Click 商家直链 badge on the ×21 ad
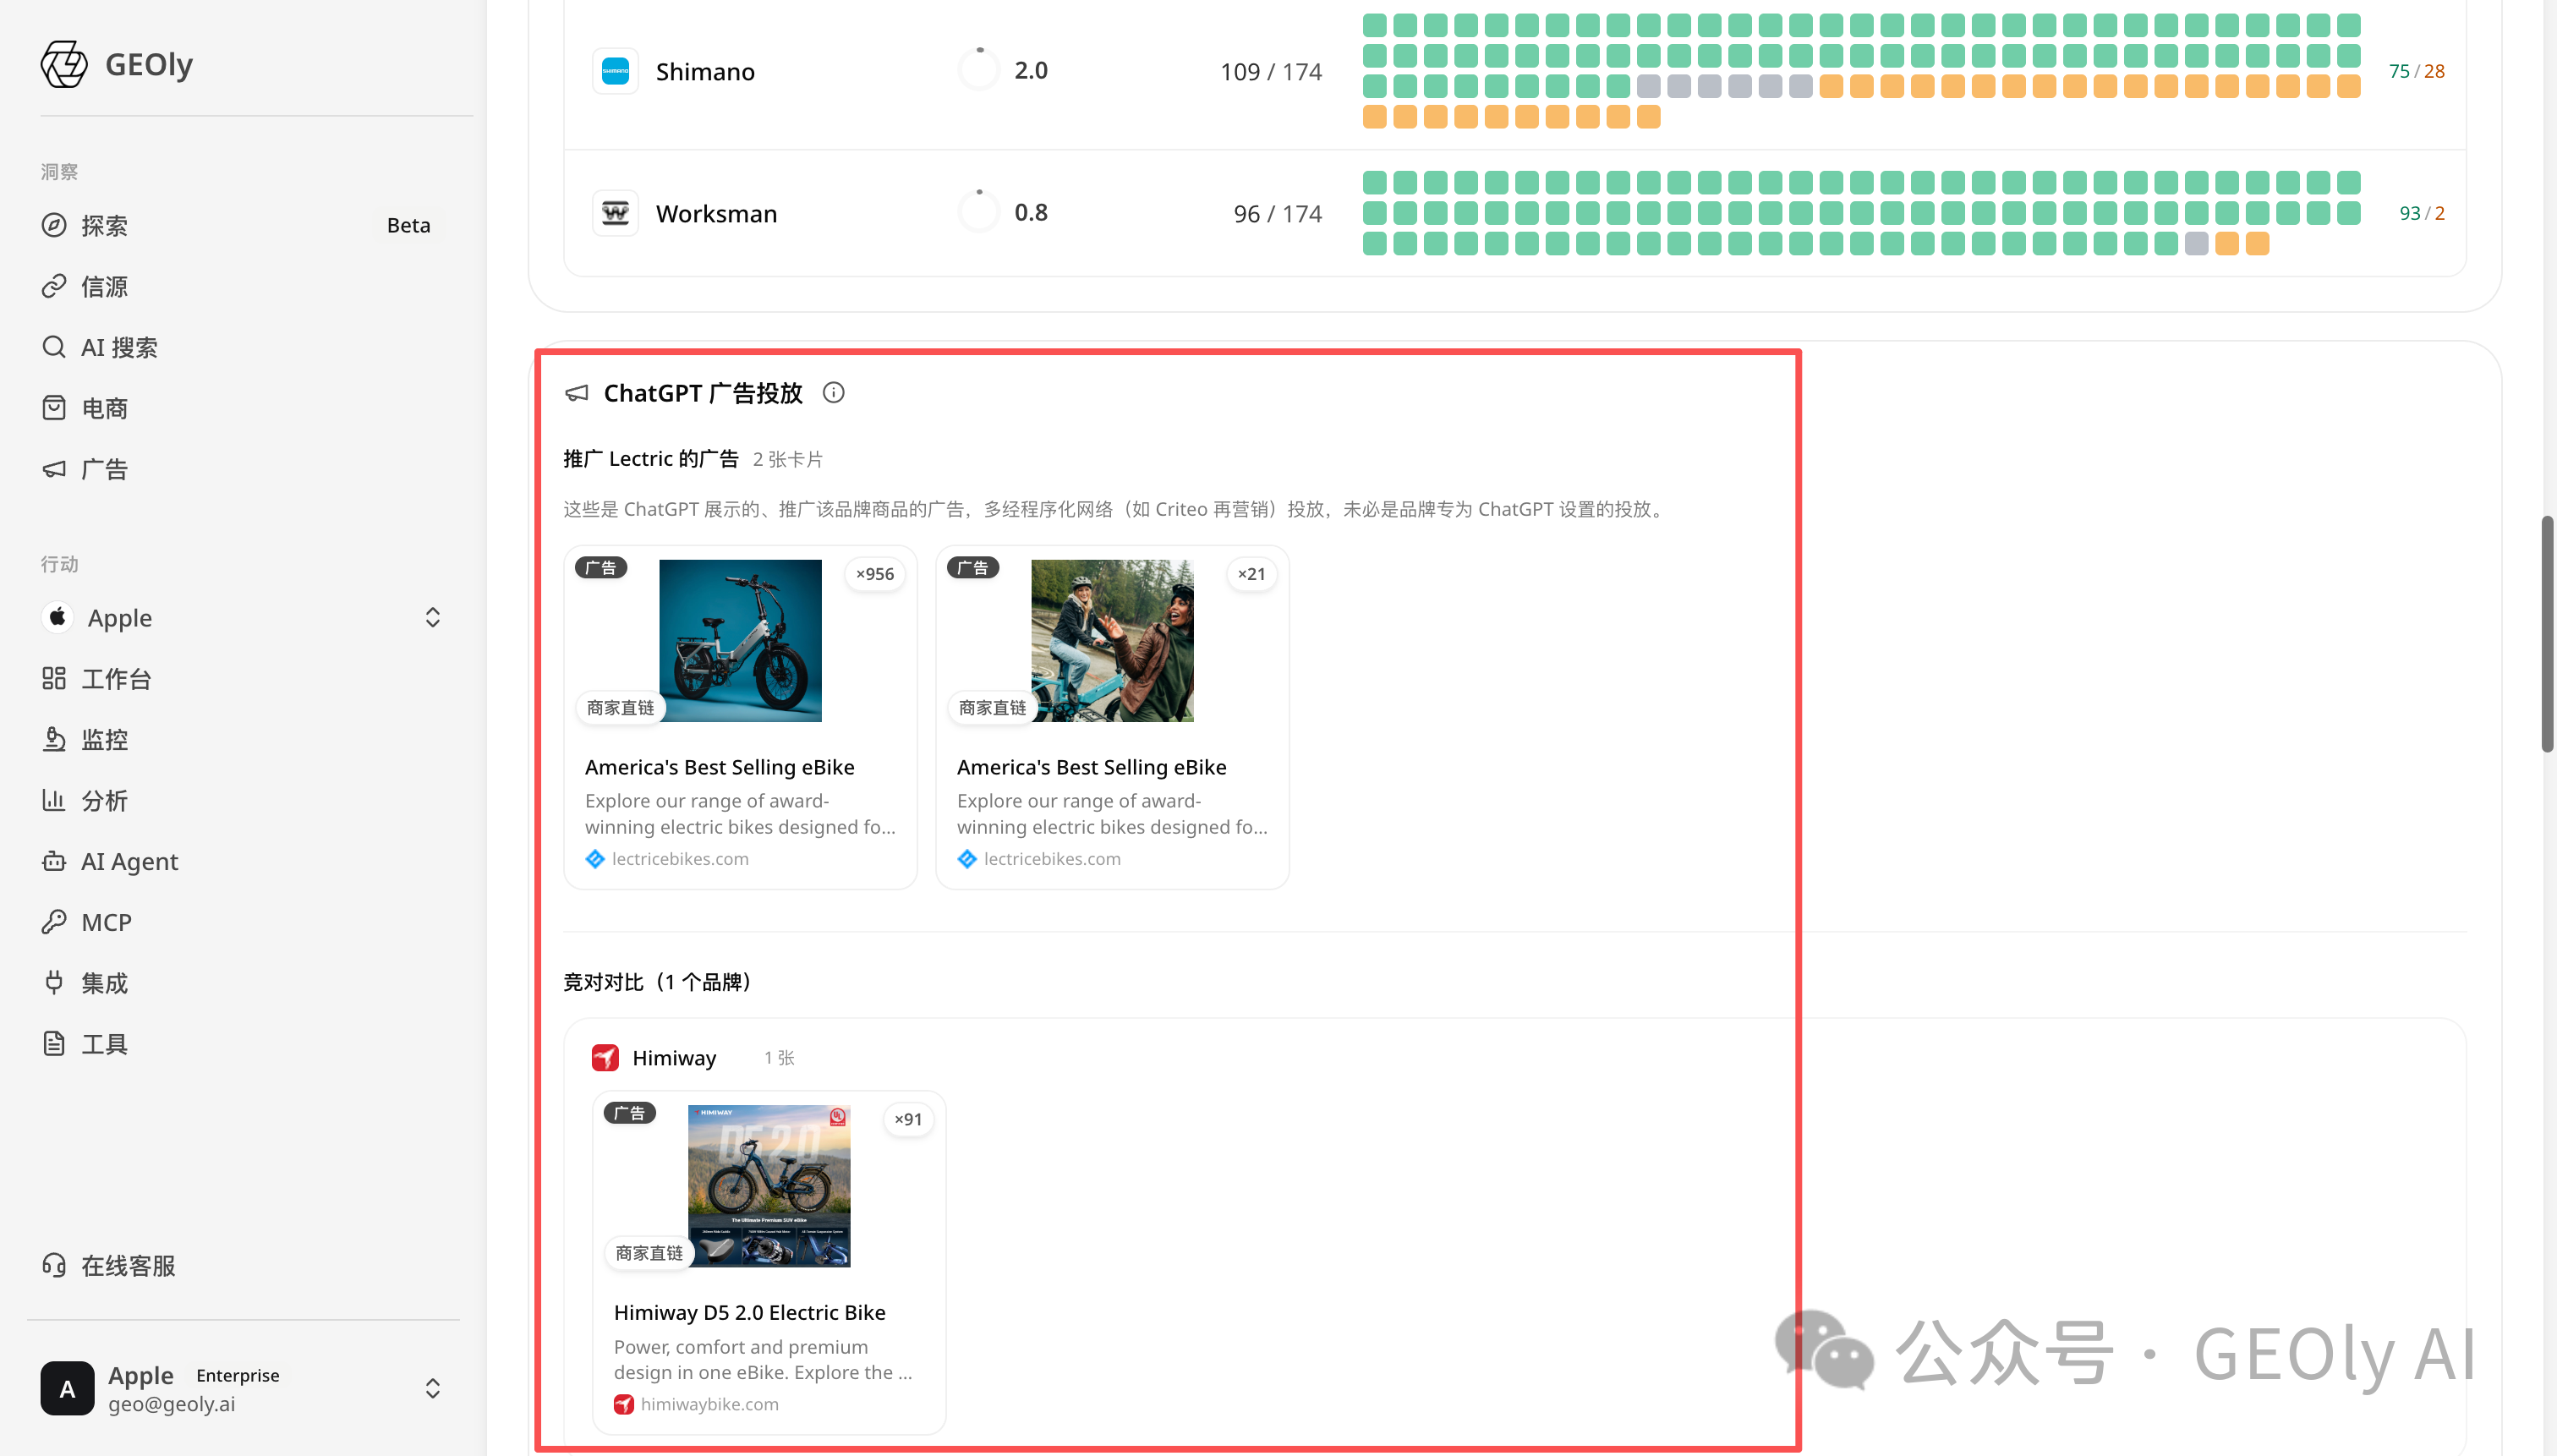This screenshot has width=2557, height=1456. [992, 708]
